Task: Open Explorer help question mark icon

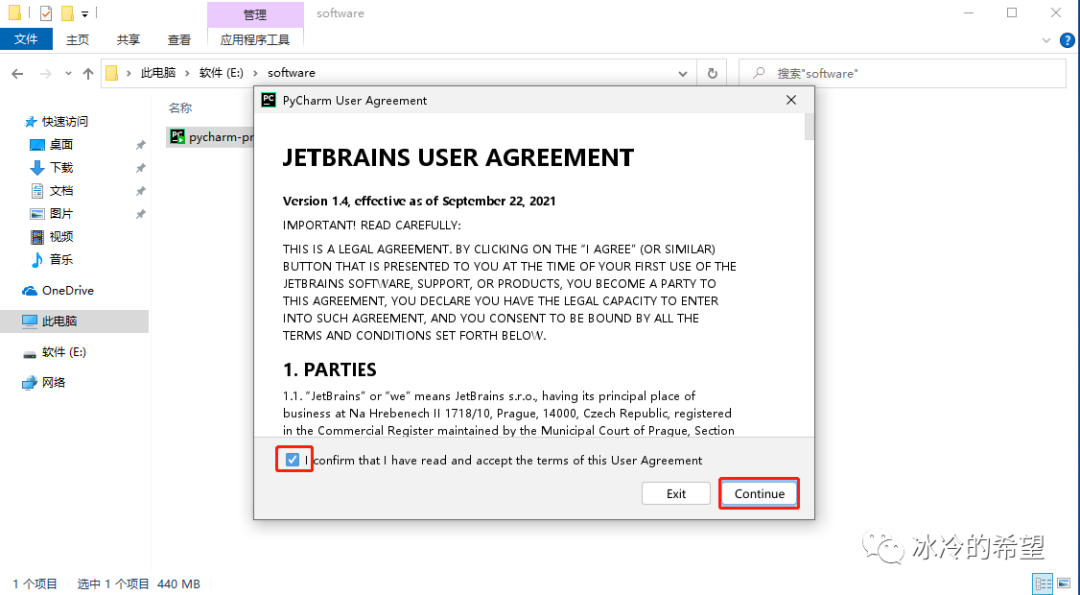Action: coord(1067,41)
